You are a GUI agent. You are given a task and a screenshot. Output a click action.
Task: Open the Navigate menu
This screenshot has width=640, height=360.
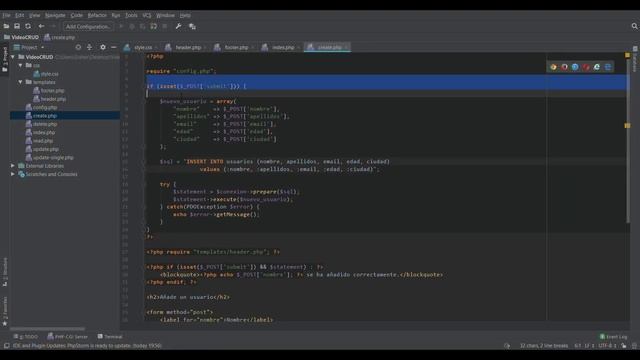click(x=55, y=15)
